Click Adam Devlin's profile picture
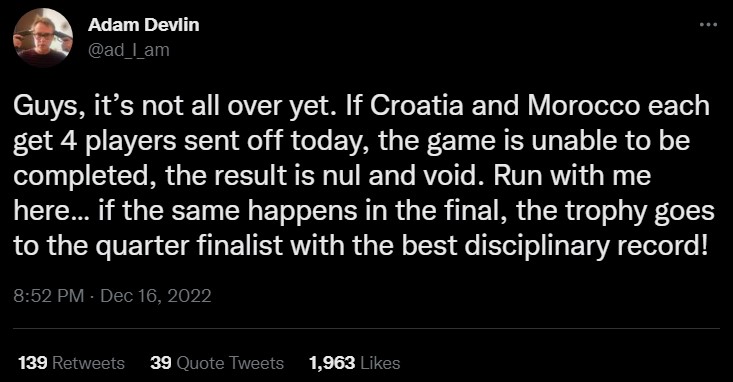Image resolution: width=733 pixels, height=382 pixels. 43,37
